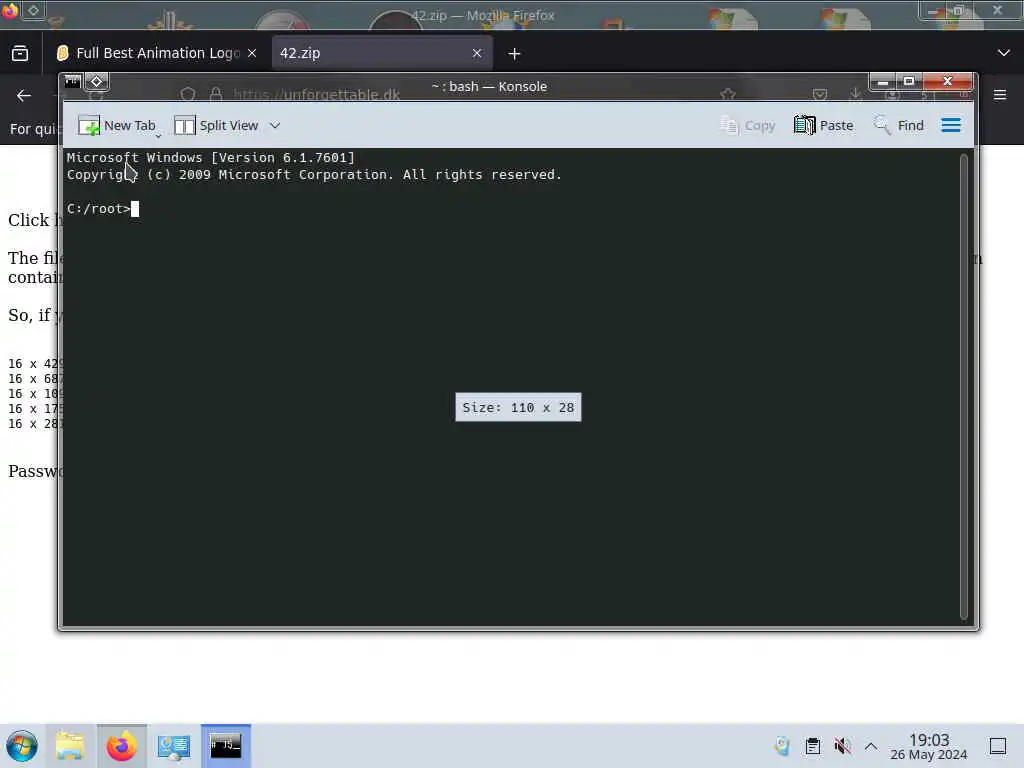1024x768 pixels.
Task: Close the Full Best Animation Logo tab
Action: click(252, 53)
